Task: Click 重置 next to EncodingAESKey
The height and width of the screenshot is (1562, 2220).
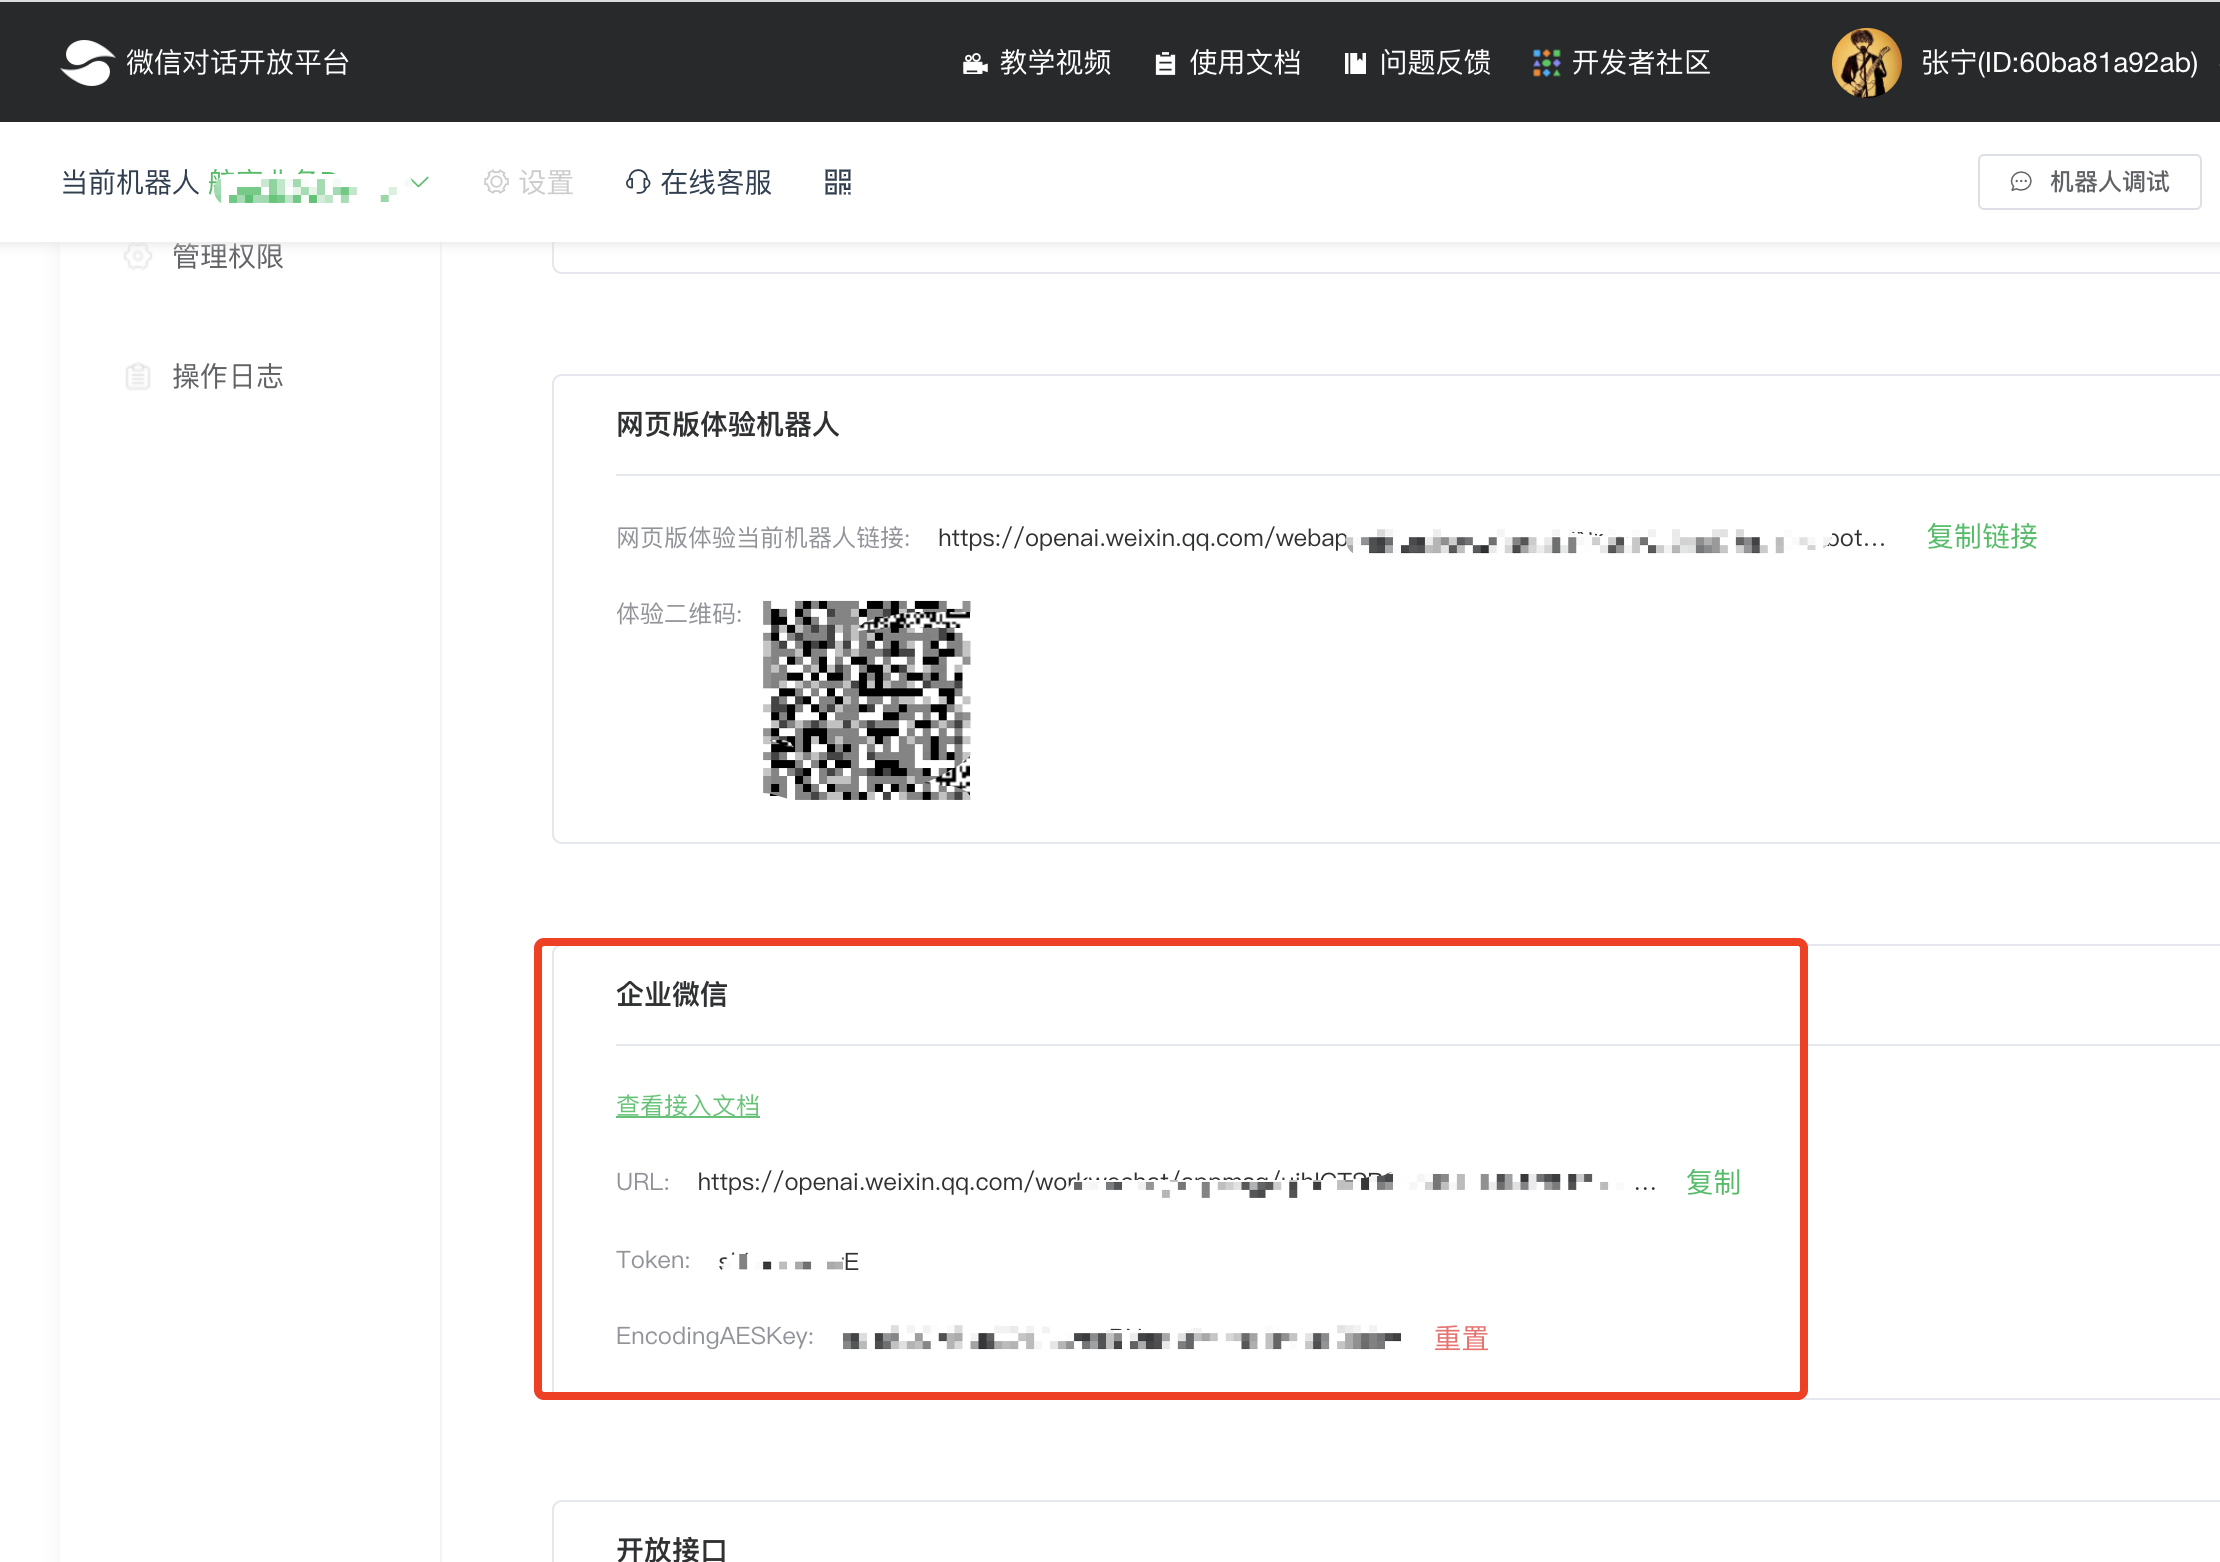Action: pyautogui.click(x=1460, y=1338)
